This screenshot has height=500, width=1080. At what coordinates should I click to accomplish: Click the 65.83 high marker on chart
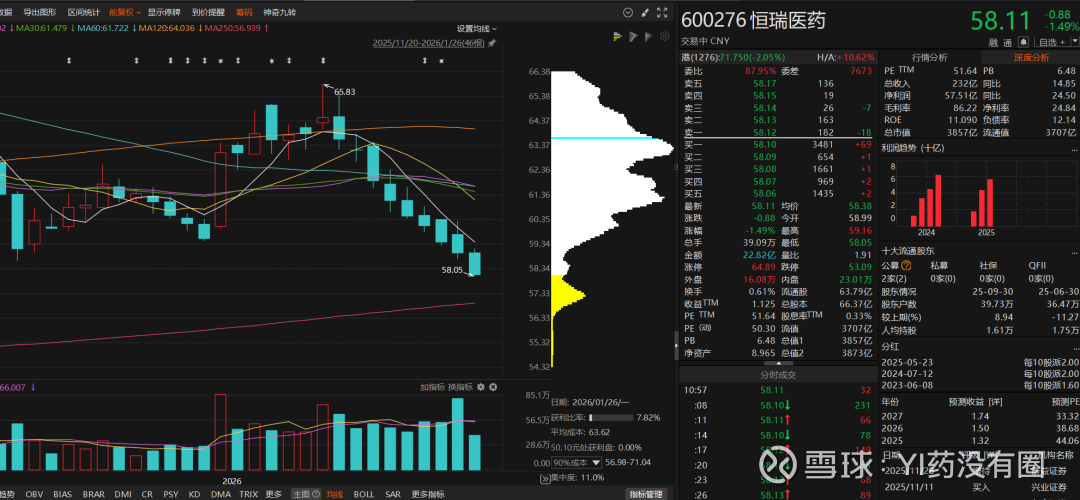344,91
